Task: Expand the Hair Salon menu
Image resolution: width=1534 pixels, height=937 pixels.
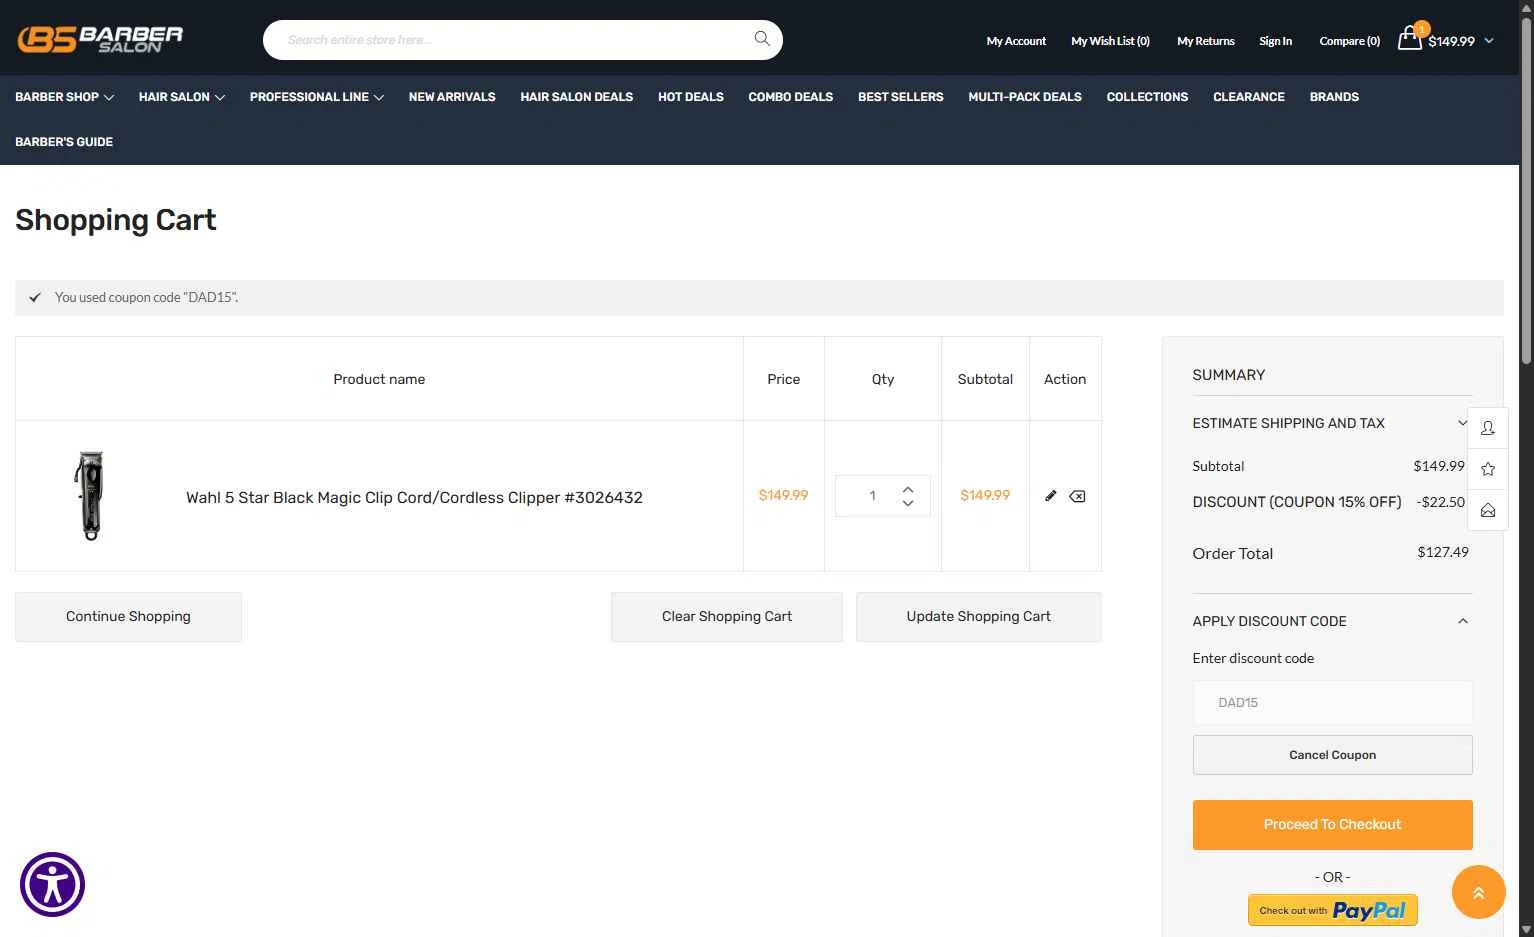Action: [x=182, y=97]
